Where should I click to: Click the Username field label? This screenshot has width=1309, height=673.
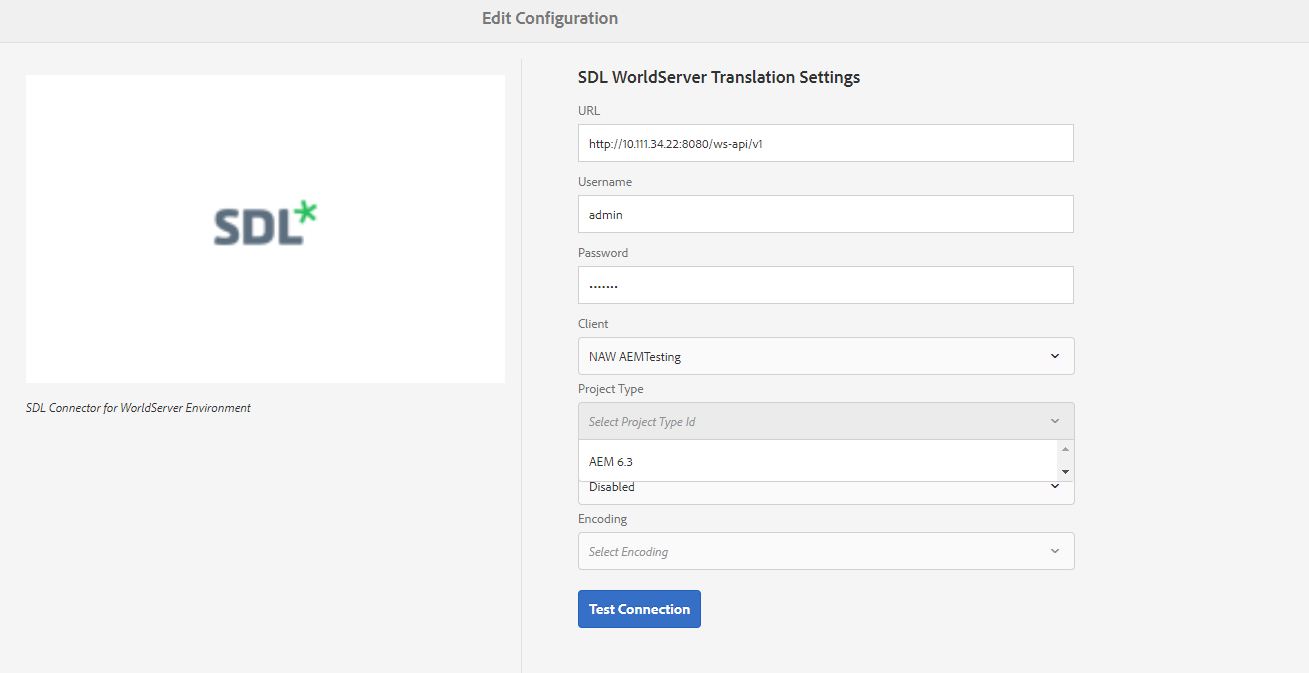click(x=605, y=182)
